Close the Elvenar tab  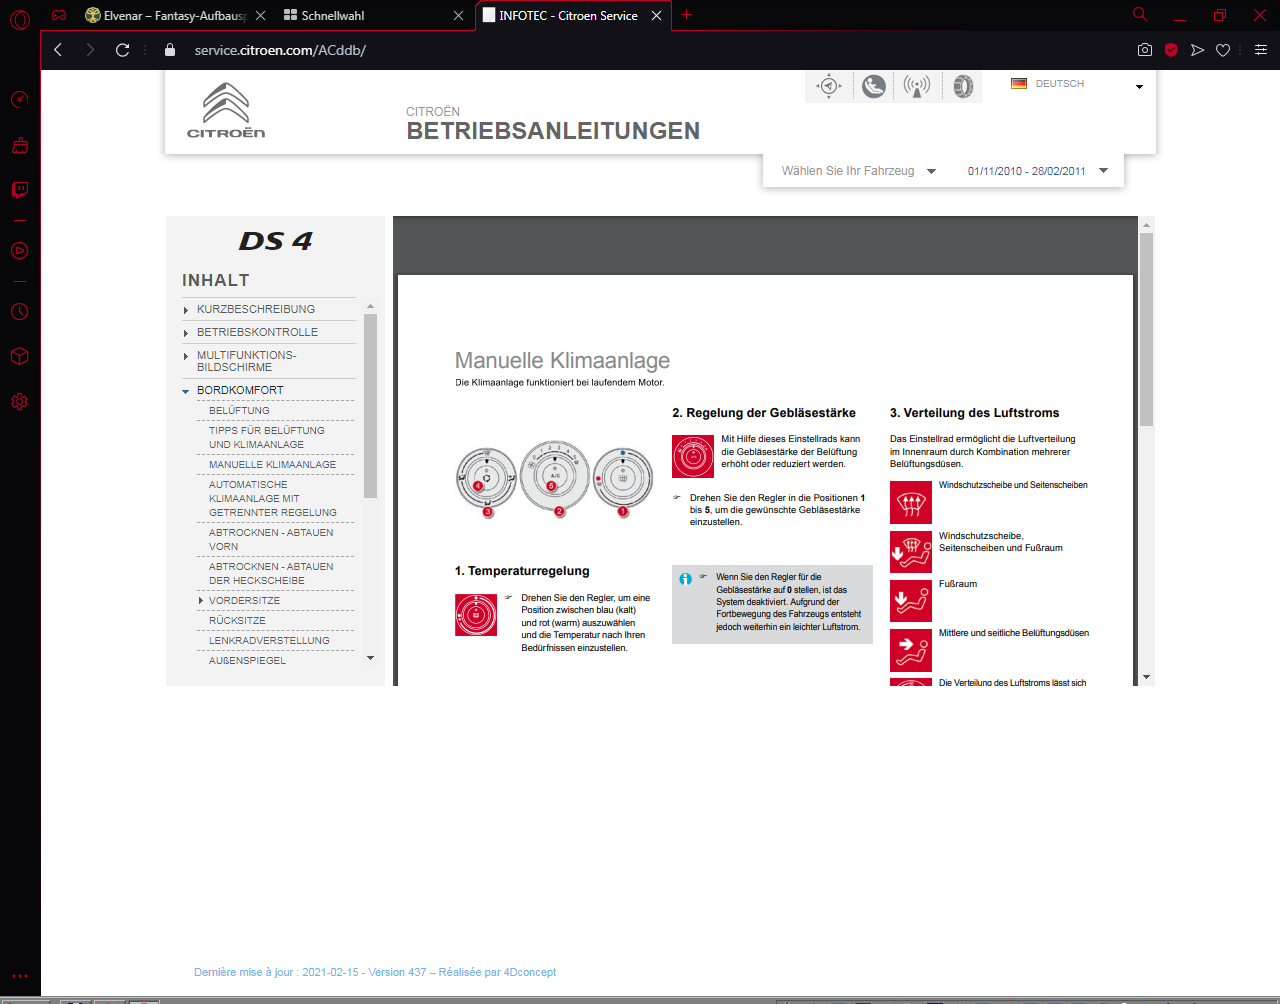[260, 16]
